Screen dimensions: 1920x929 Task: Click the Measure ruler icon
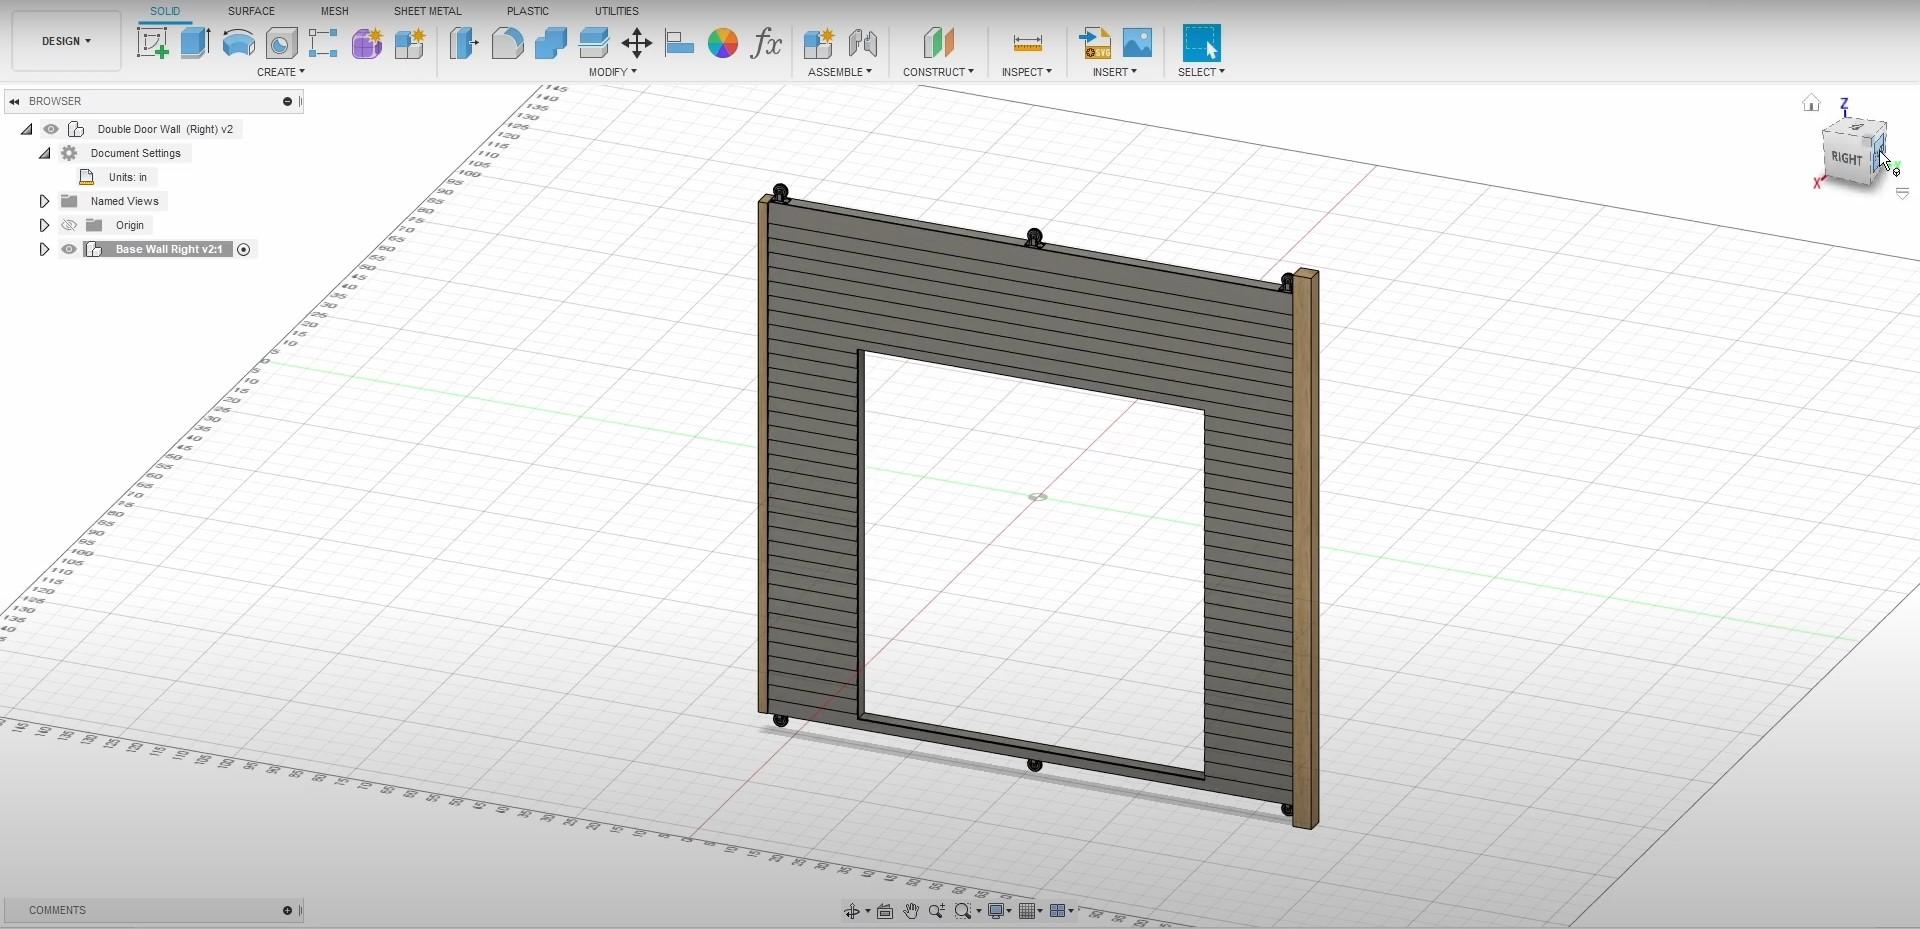coord(1027,43)
